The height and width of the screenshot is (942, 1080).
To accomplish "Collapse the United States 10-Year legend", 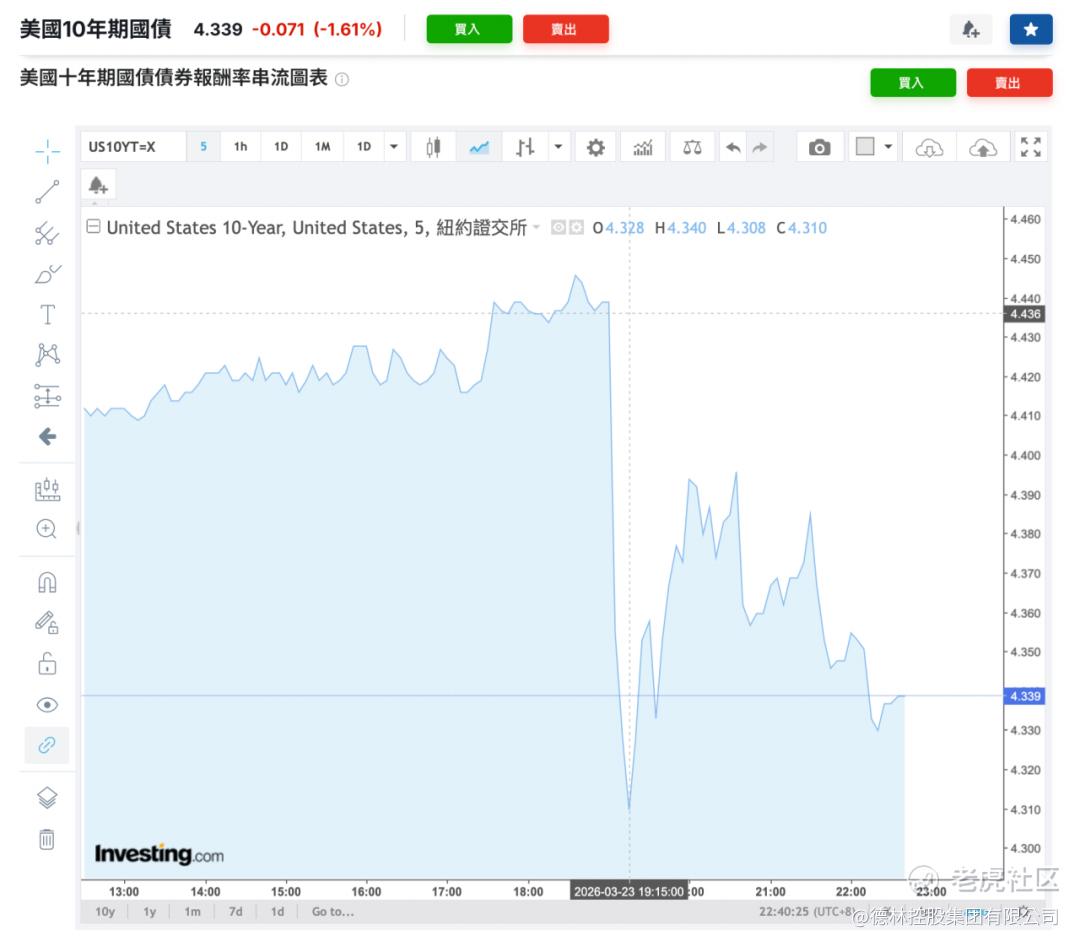I will (93, 227).
